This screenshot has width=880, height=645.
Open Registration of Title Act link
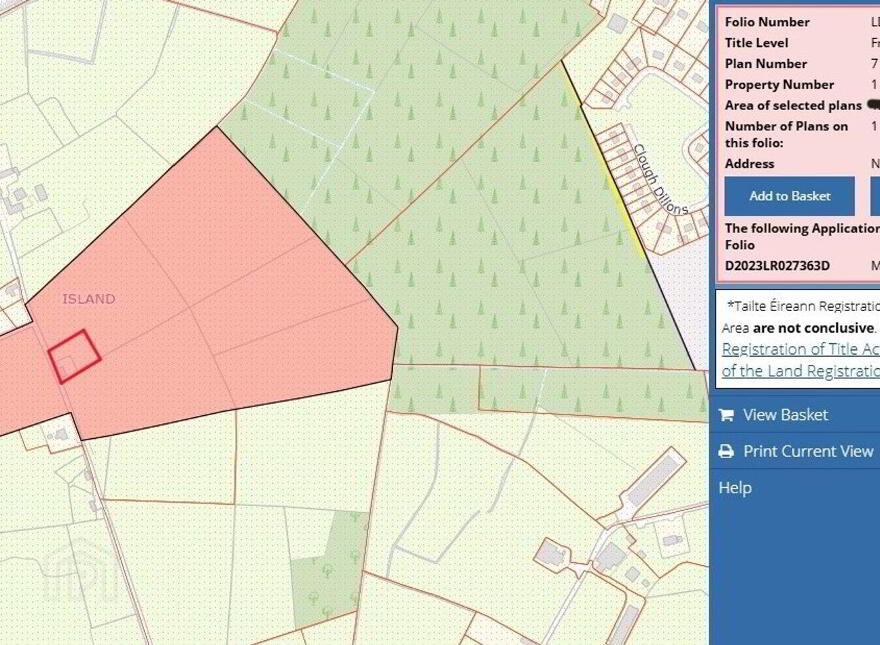pos(801,349)
